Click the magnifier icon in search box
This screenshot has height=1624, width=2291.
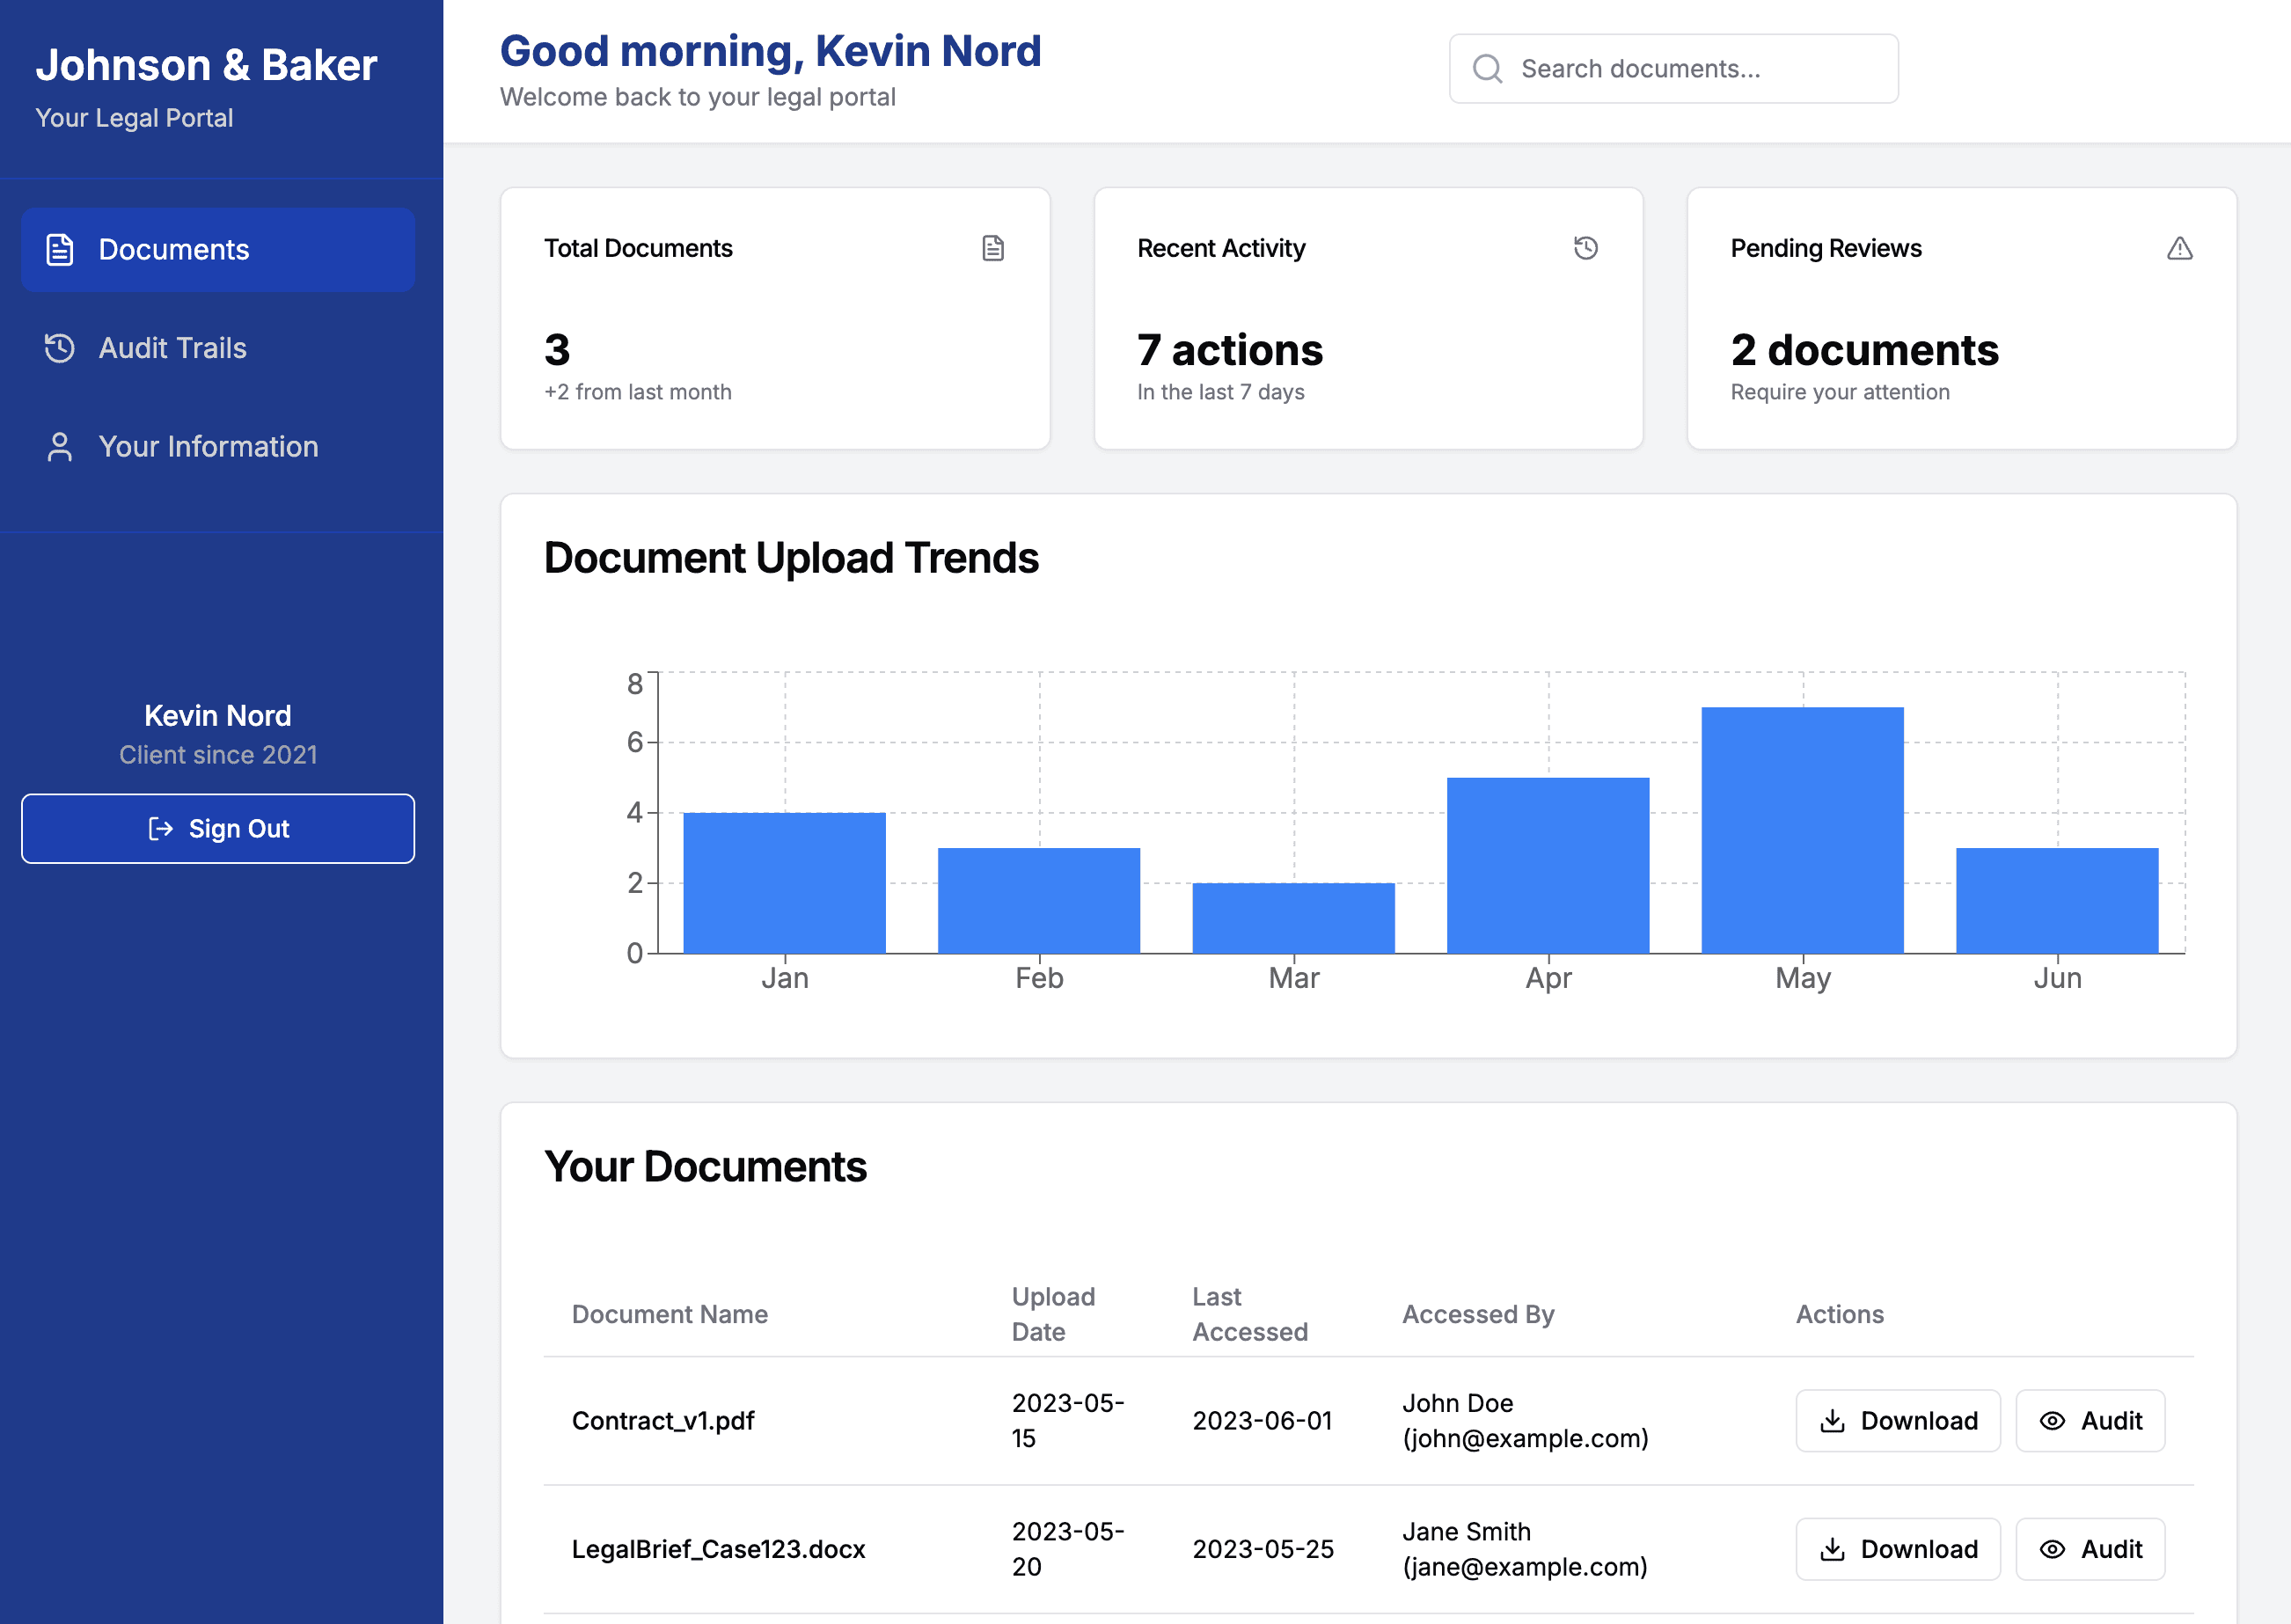[x=1487, y=69]
